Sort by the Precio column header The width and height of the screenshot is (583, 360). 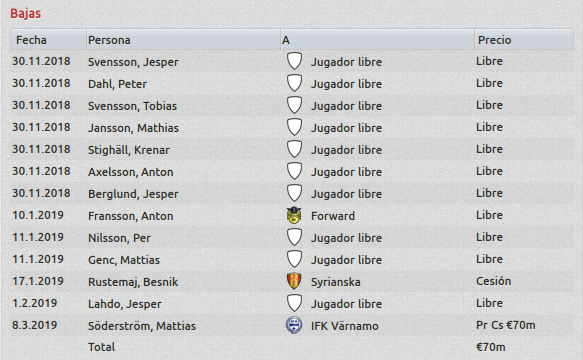coord(524,39)
